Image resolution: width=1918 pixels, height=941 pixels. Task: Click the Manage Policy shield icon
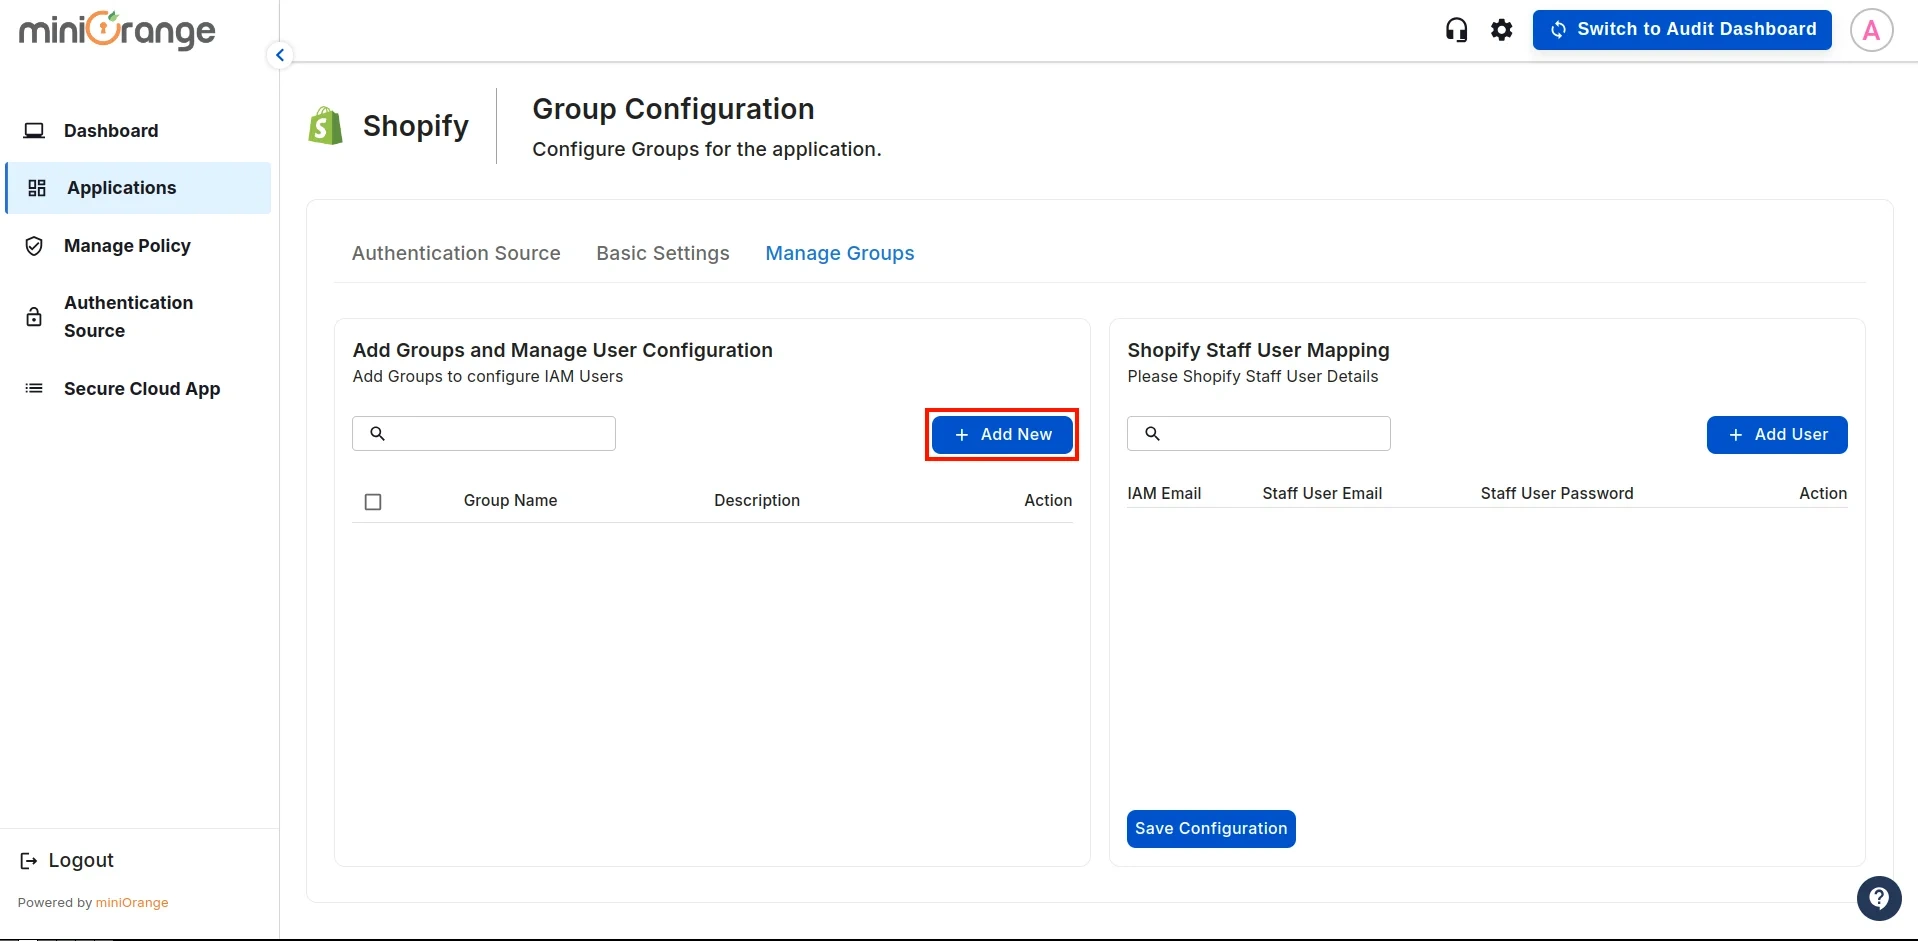(34, 246)
